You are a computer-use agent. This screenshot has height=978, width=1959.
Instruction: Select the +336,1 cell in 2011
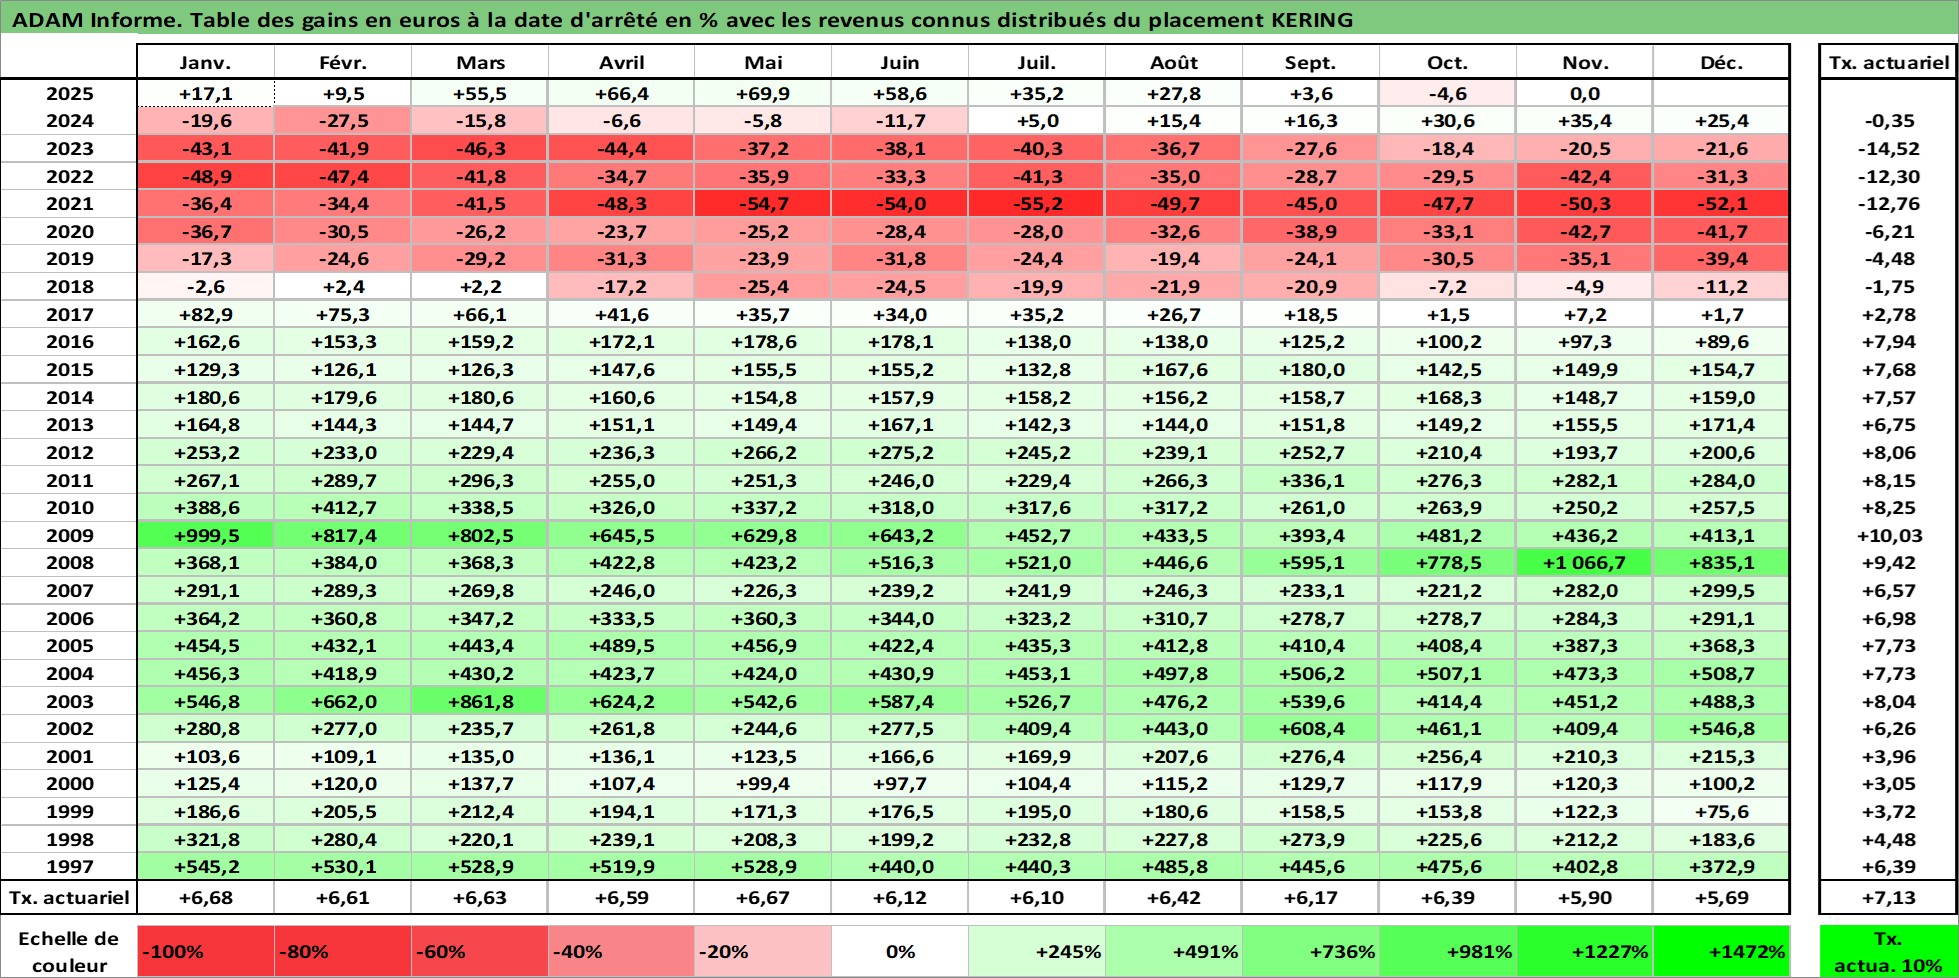click(1311, 480)
